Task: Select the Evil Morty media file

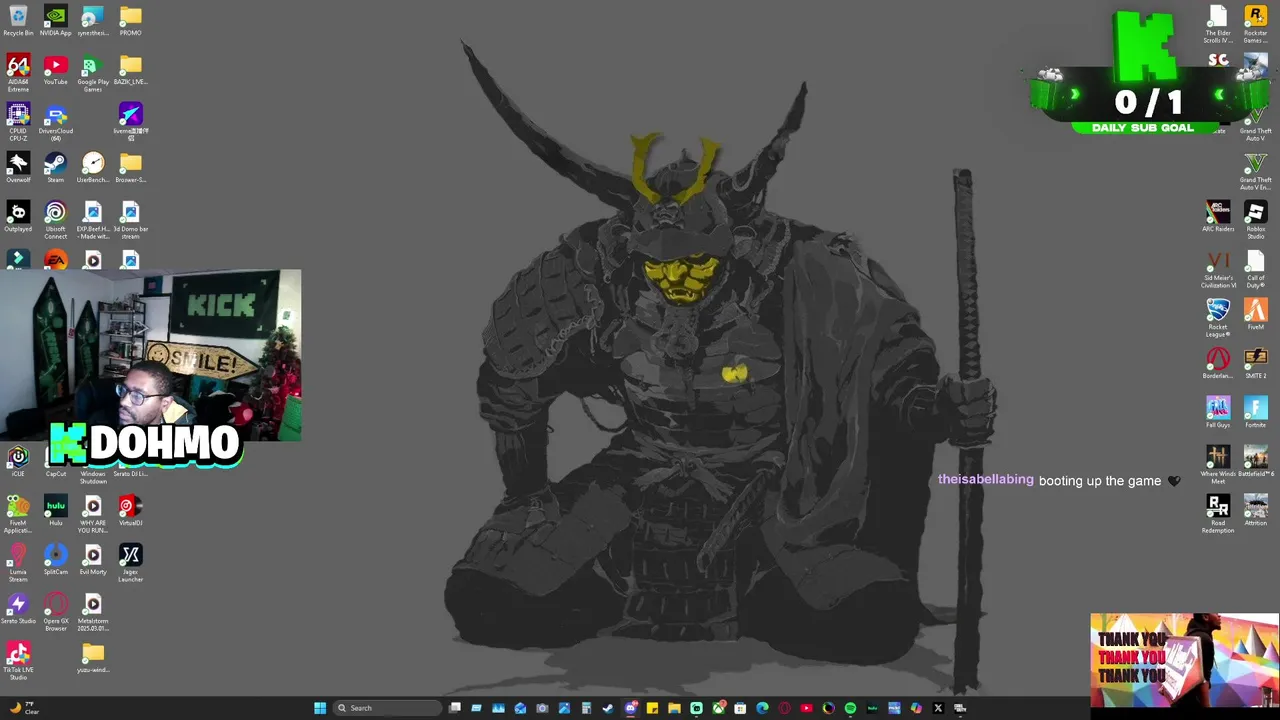Action: (93, 559)
